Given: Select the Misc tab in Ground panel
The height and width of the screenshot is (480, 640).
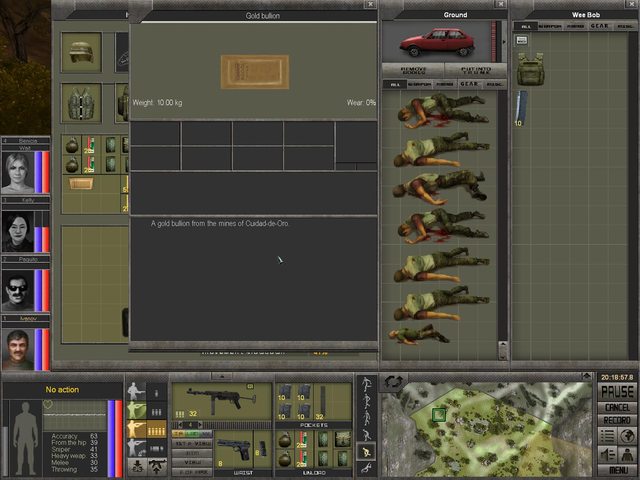Looking at the screenshot, I should [x=495, y=84].
